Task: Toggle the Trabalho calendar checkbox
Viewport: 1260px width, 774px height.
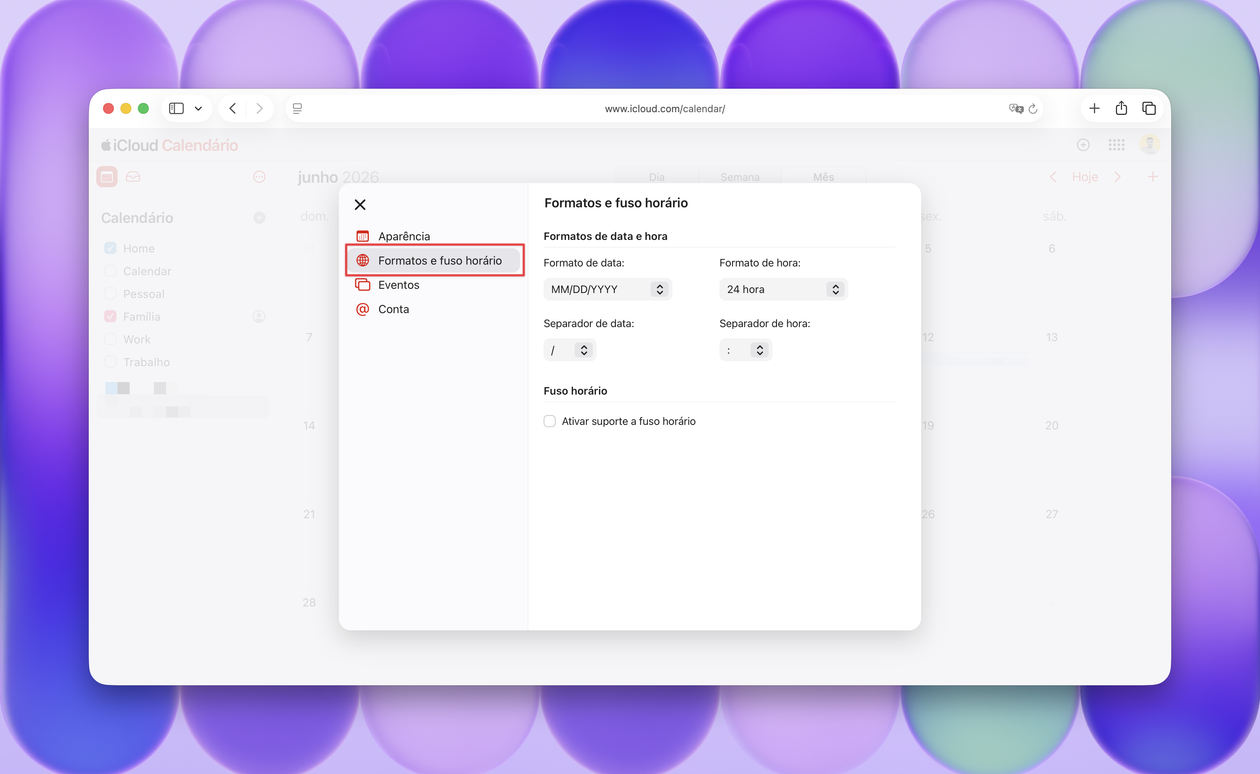Action: (110, 362)
